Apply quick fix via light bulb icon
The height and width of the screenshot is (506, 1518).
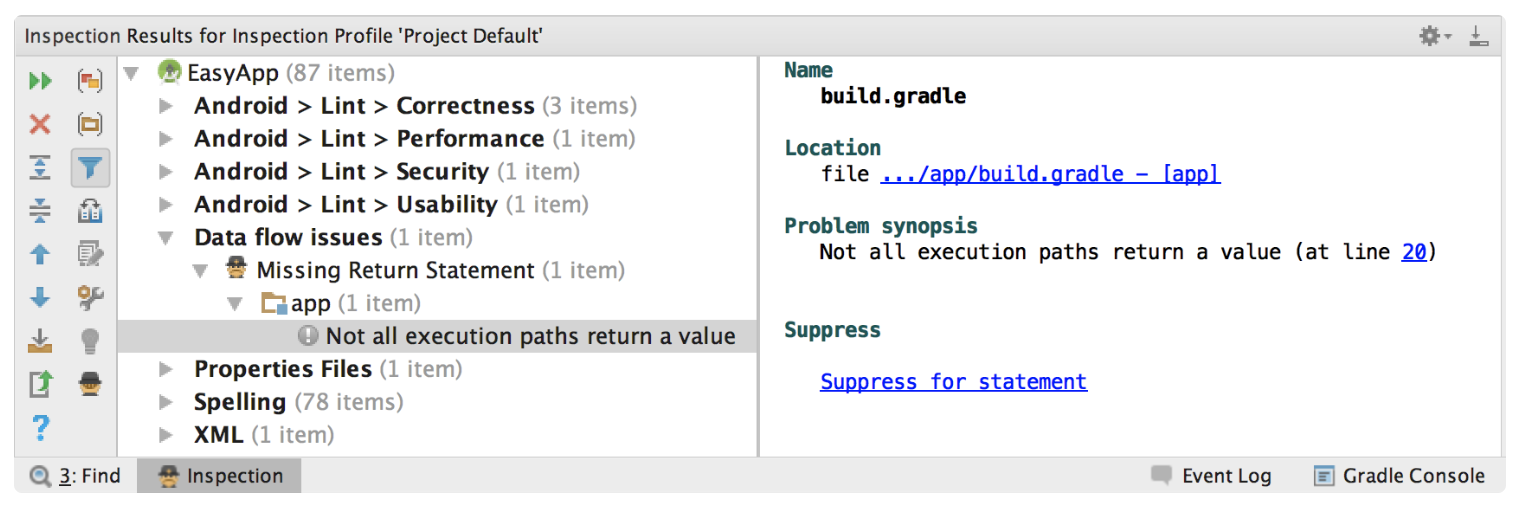click(91, 341)
